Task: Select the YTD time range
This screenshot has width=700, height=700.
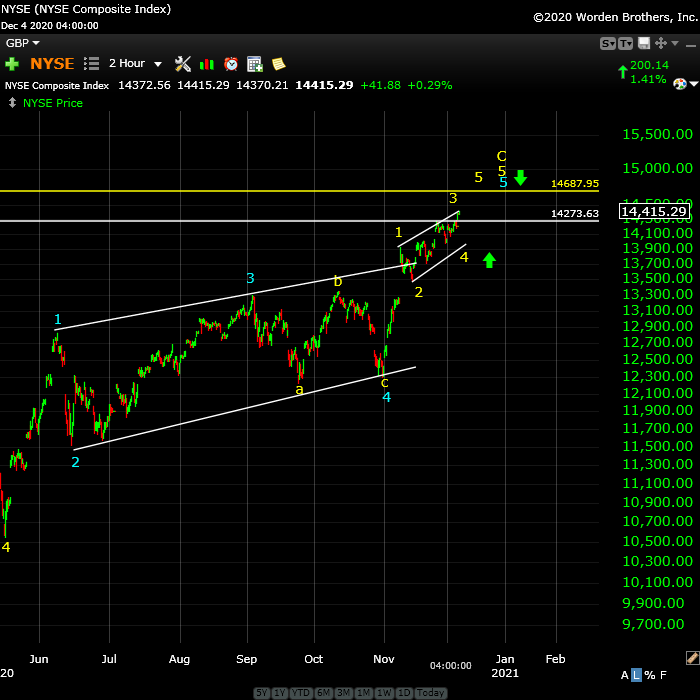Action: (300, 693)
